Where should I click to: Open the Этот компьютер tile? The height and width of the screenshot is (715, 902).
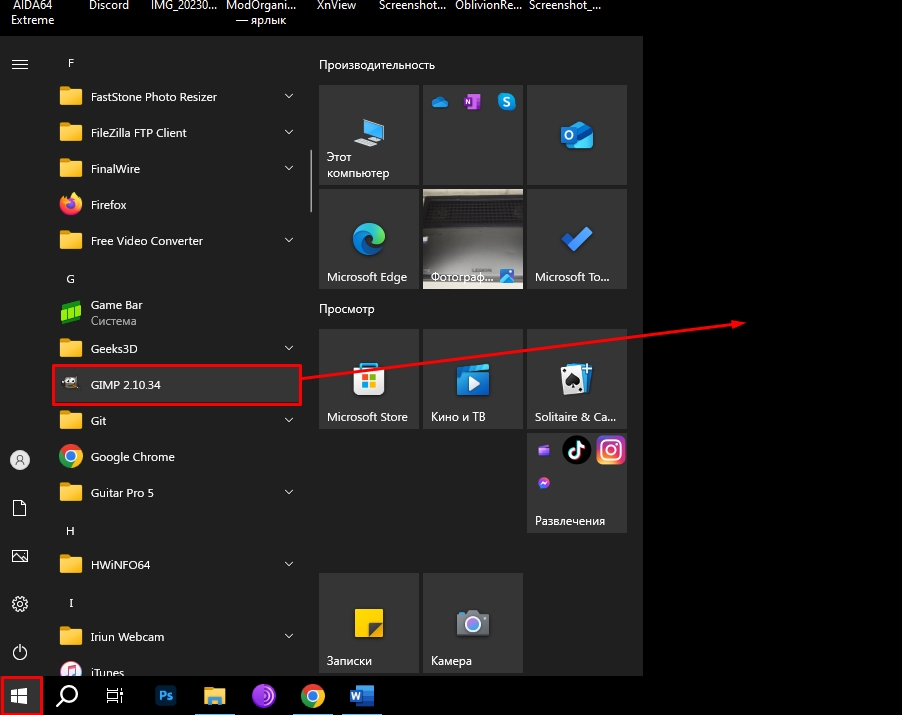click(x=369, y=135)
